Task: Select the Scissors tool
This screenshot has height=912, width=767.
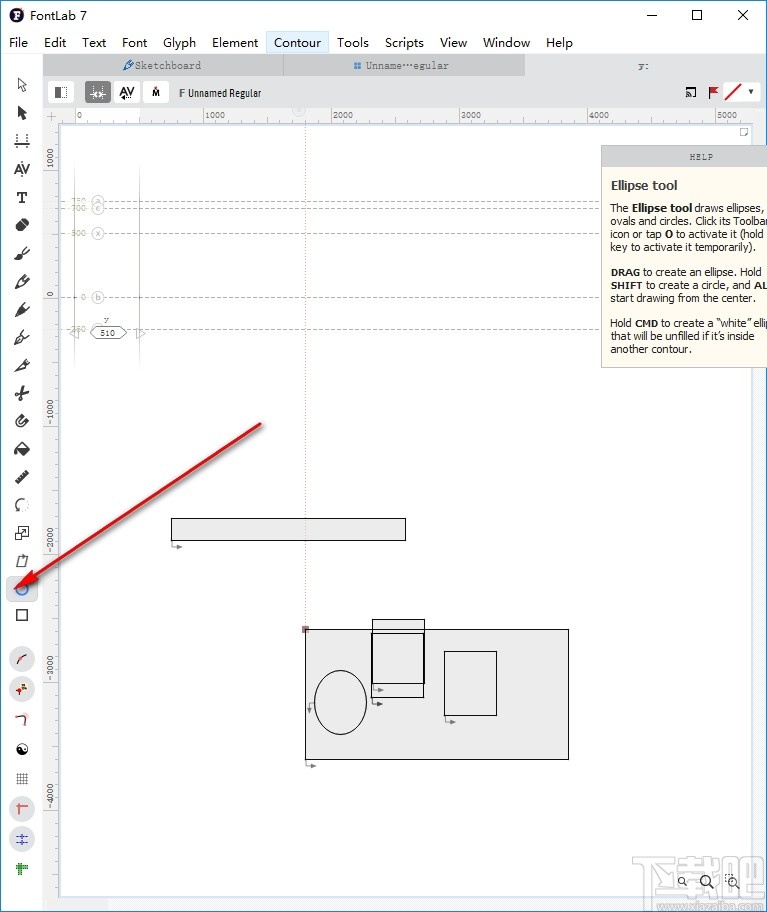Action: tap(22, 393)
